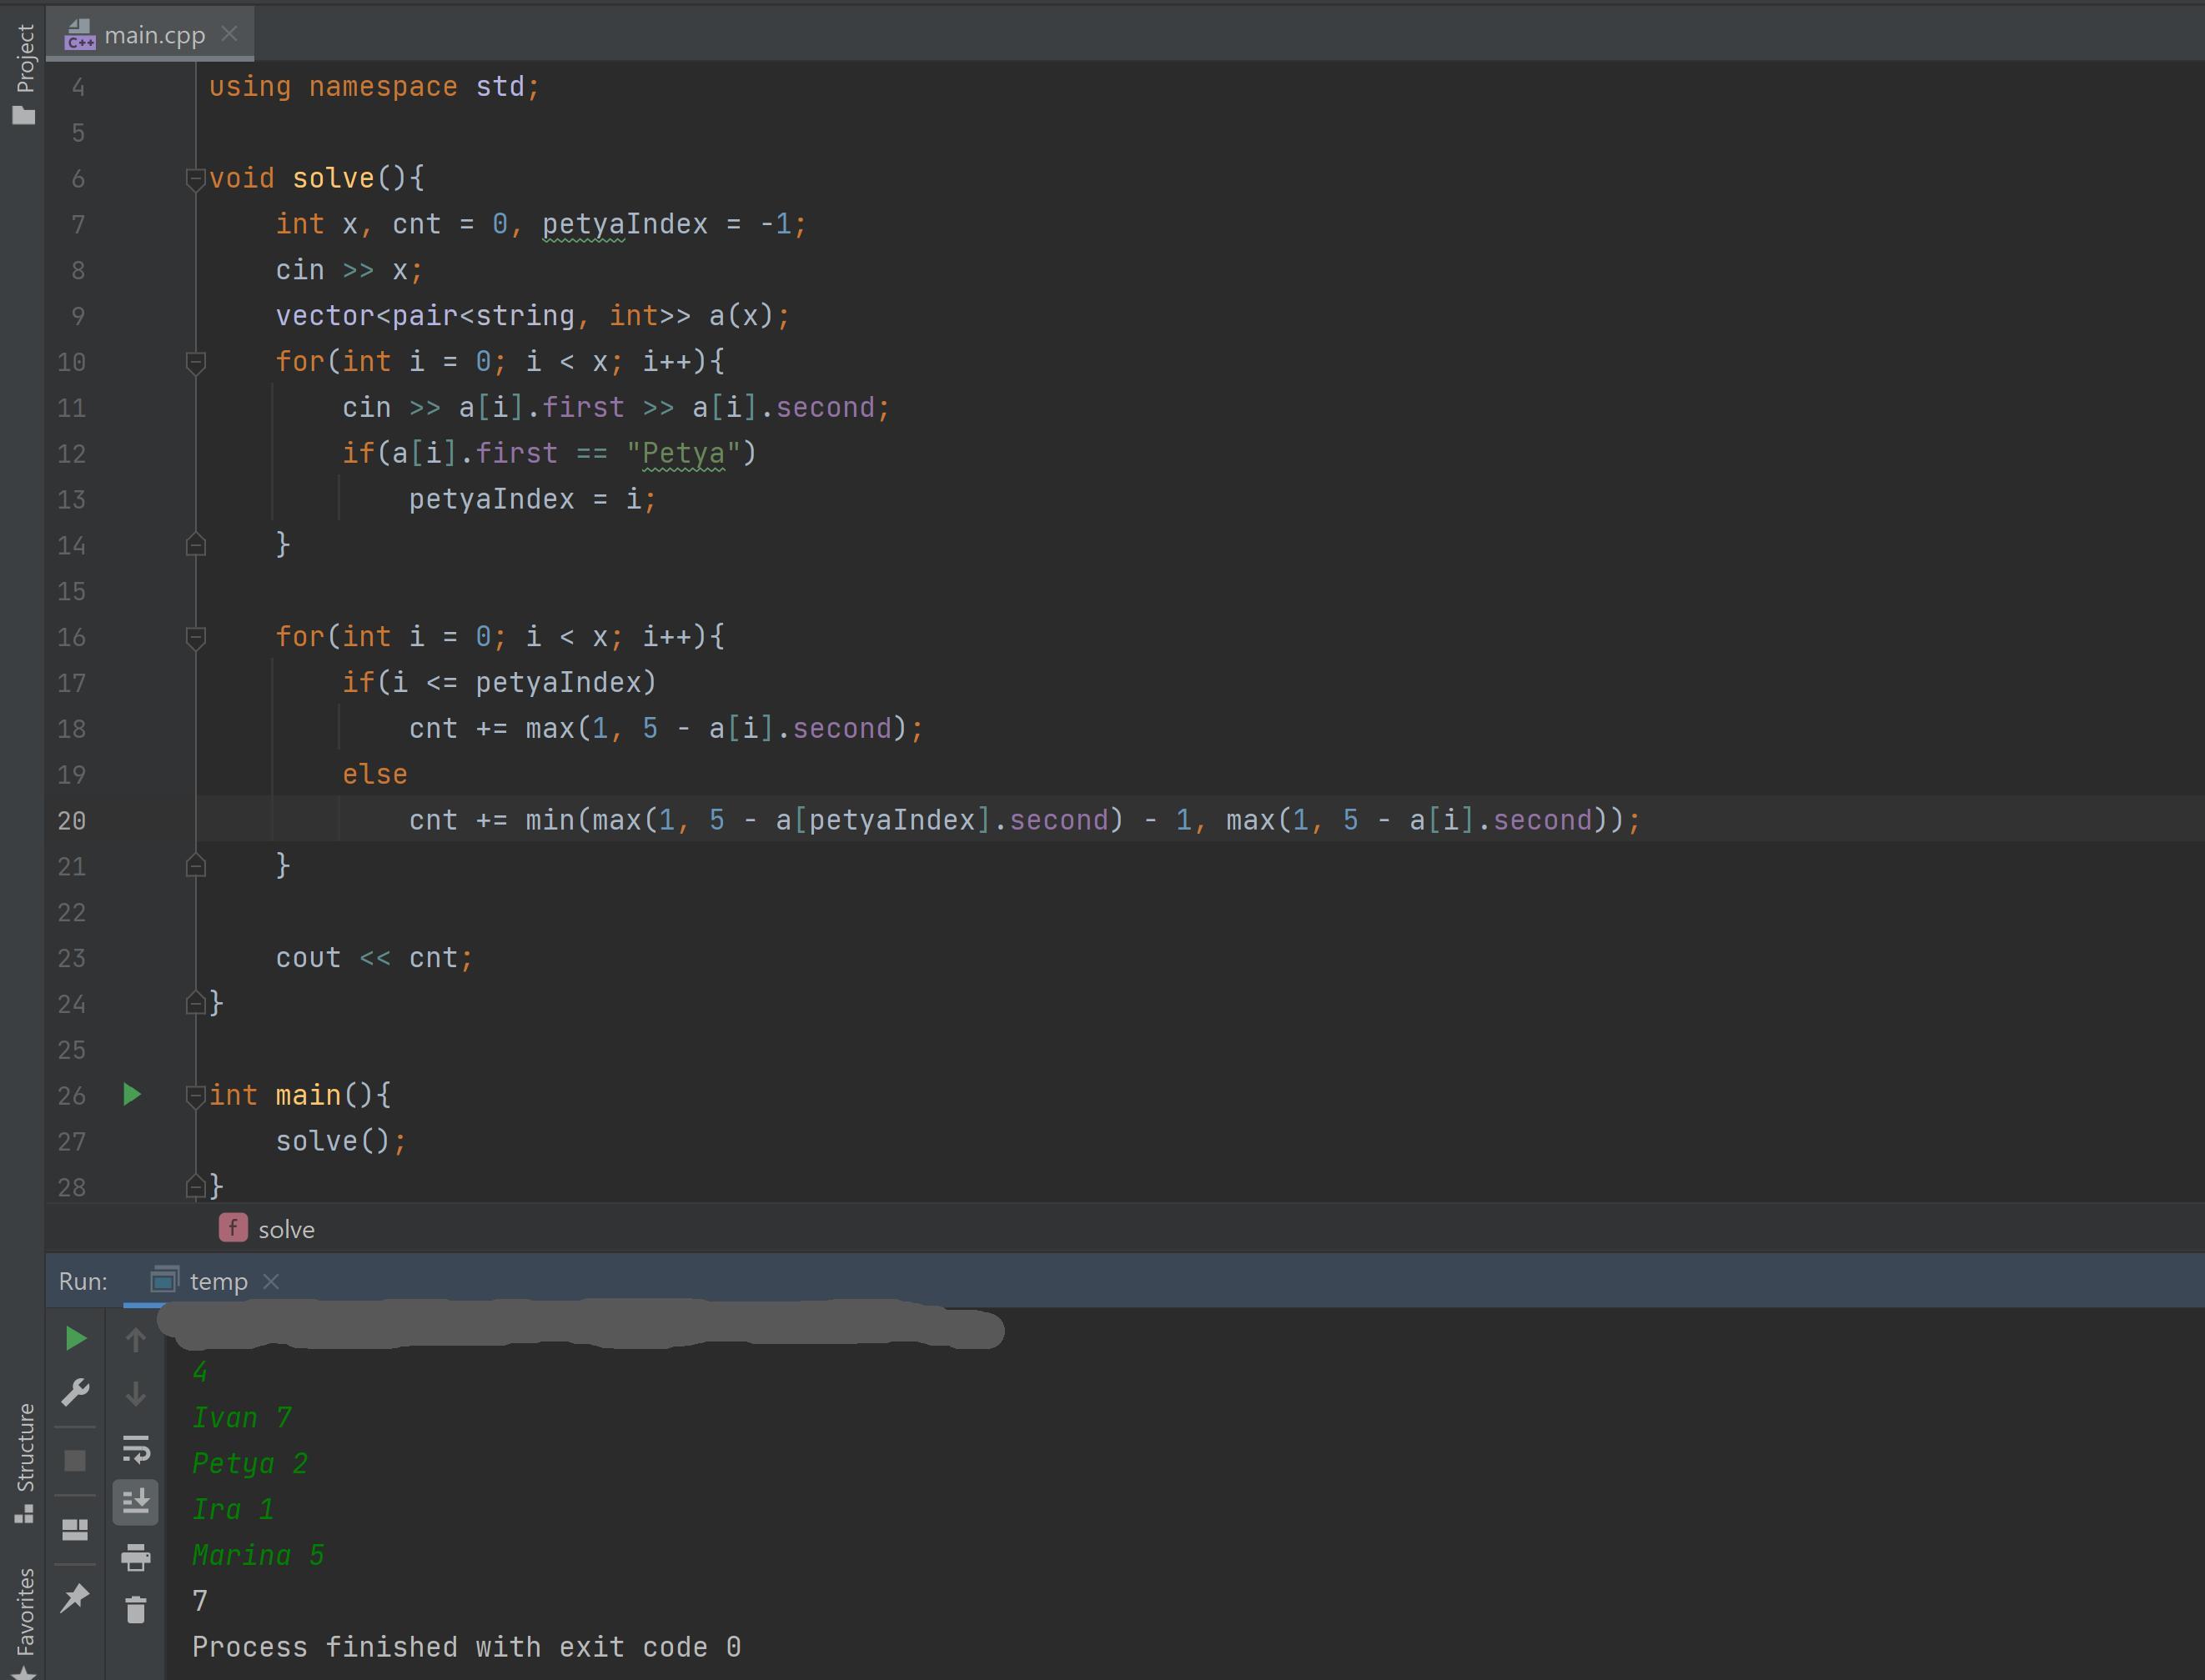Rerun the program with the green Run icon

75,1338
